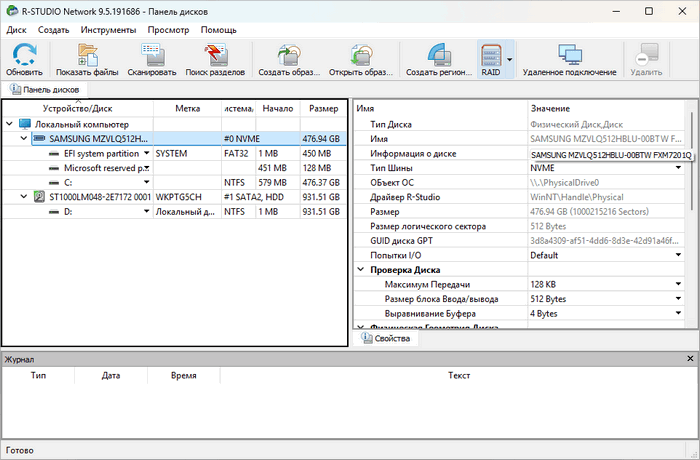This screenshot has height=460, width=700.
Task: Click Поиск разделов toolbar icon
Action: coord(216,55)
